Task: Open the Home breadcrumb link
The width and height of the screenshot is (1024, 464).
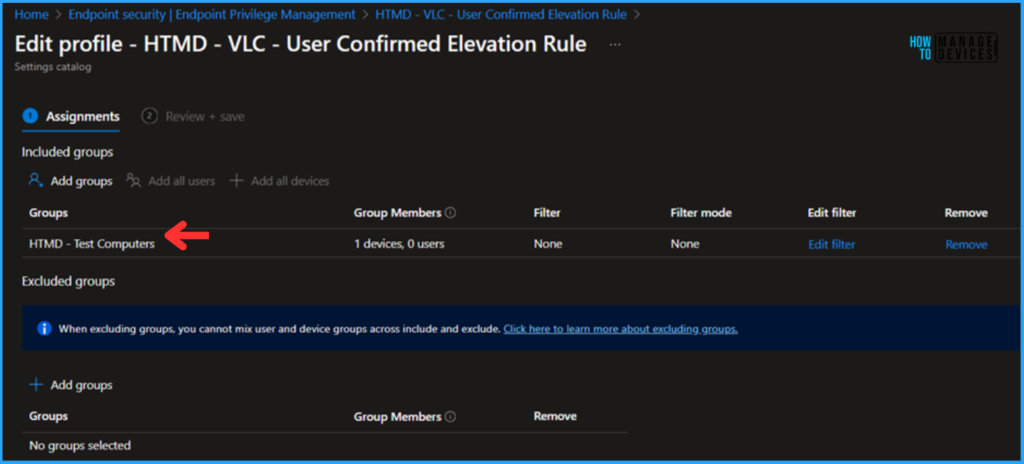Action: pos(31,14)
